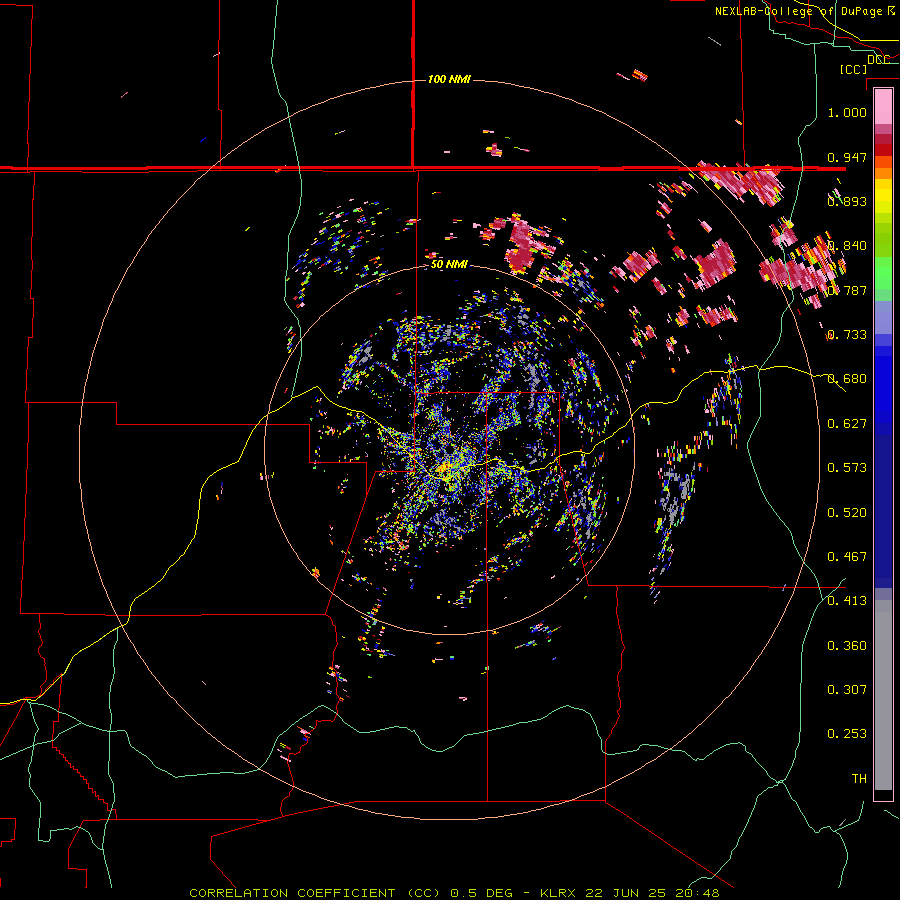900x900 pixels.
Task: Click the 0.680 scale value
Action: click(x=847, y=379)
